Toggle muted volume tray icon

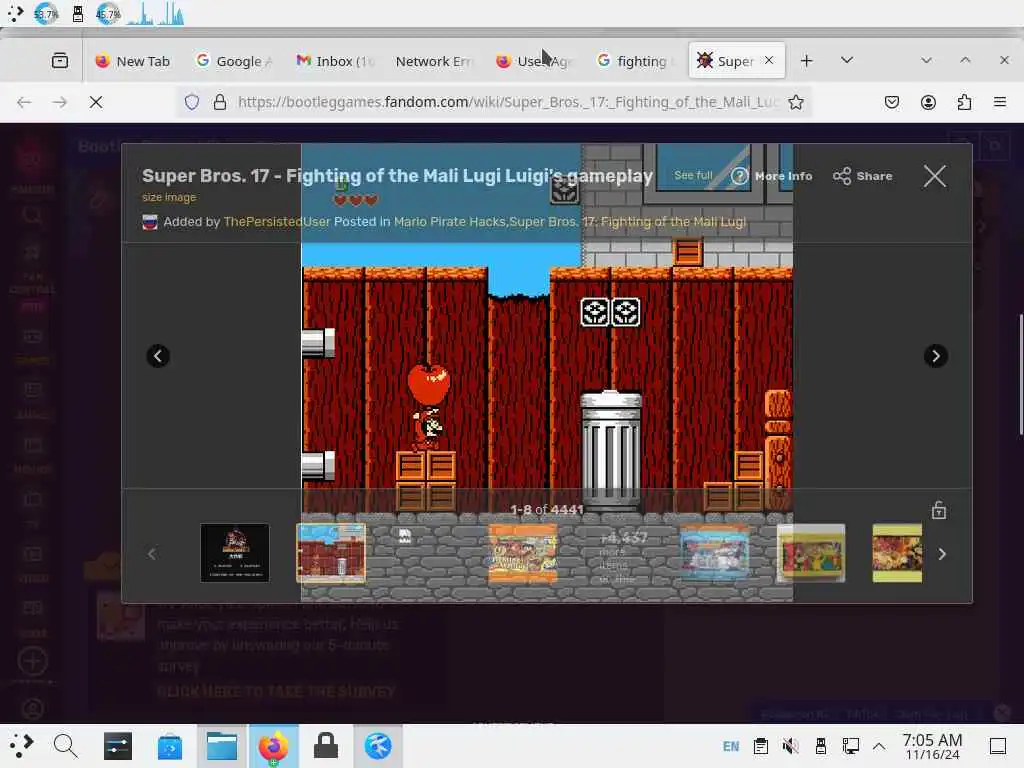[790, 746]
